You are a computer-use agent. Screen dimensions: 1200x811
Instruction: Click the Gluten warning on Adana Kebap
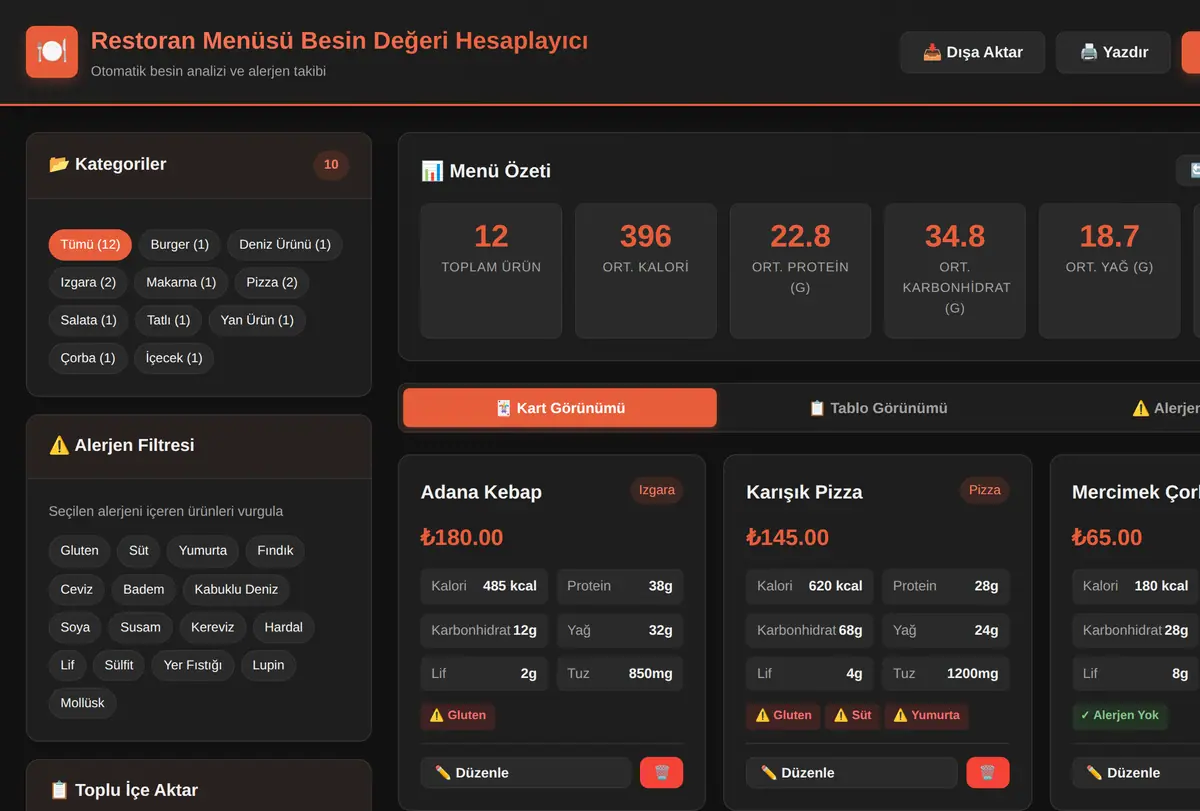click(458, 715)
